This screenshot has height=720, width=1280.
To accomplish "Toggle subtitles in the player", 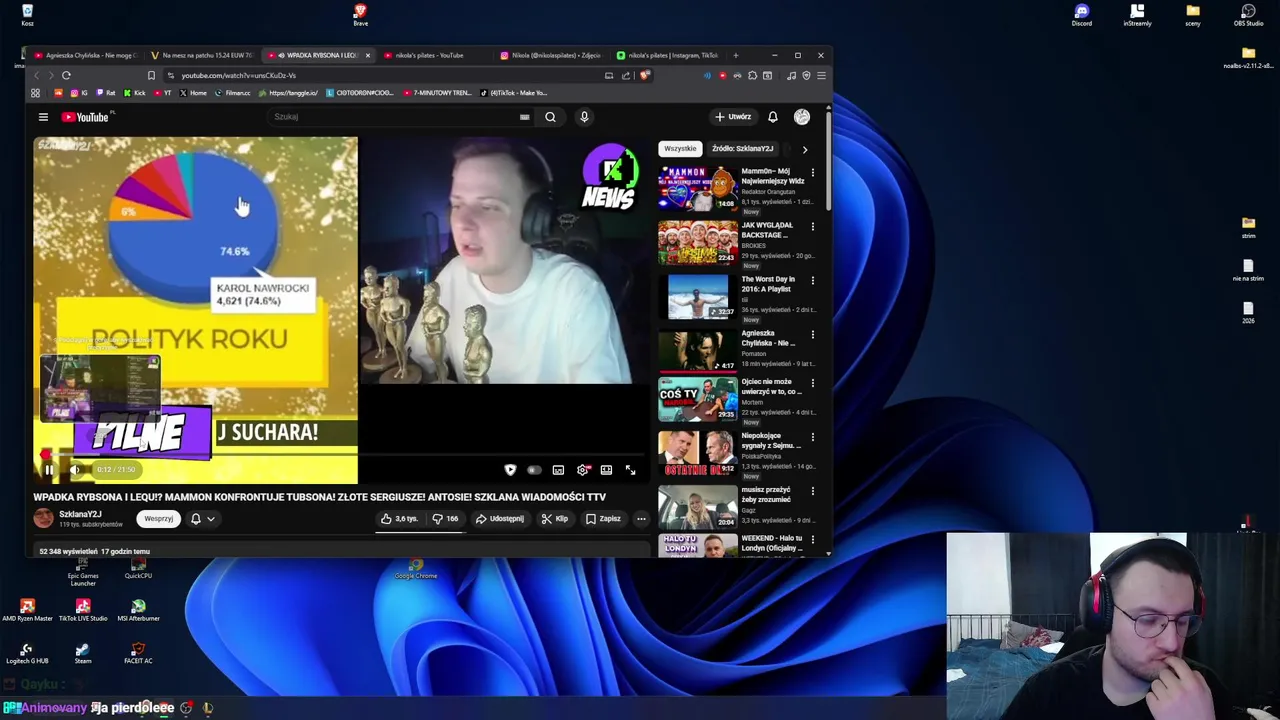I will click(558, 470).
